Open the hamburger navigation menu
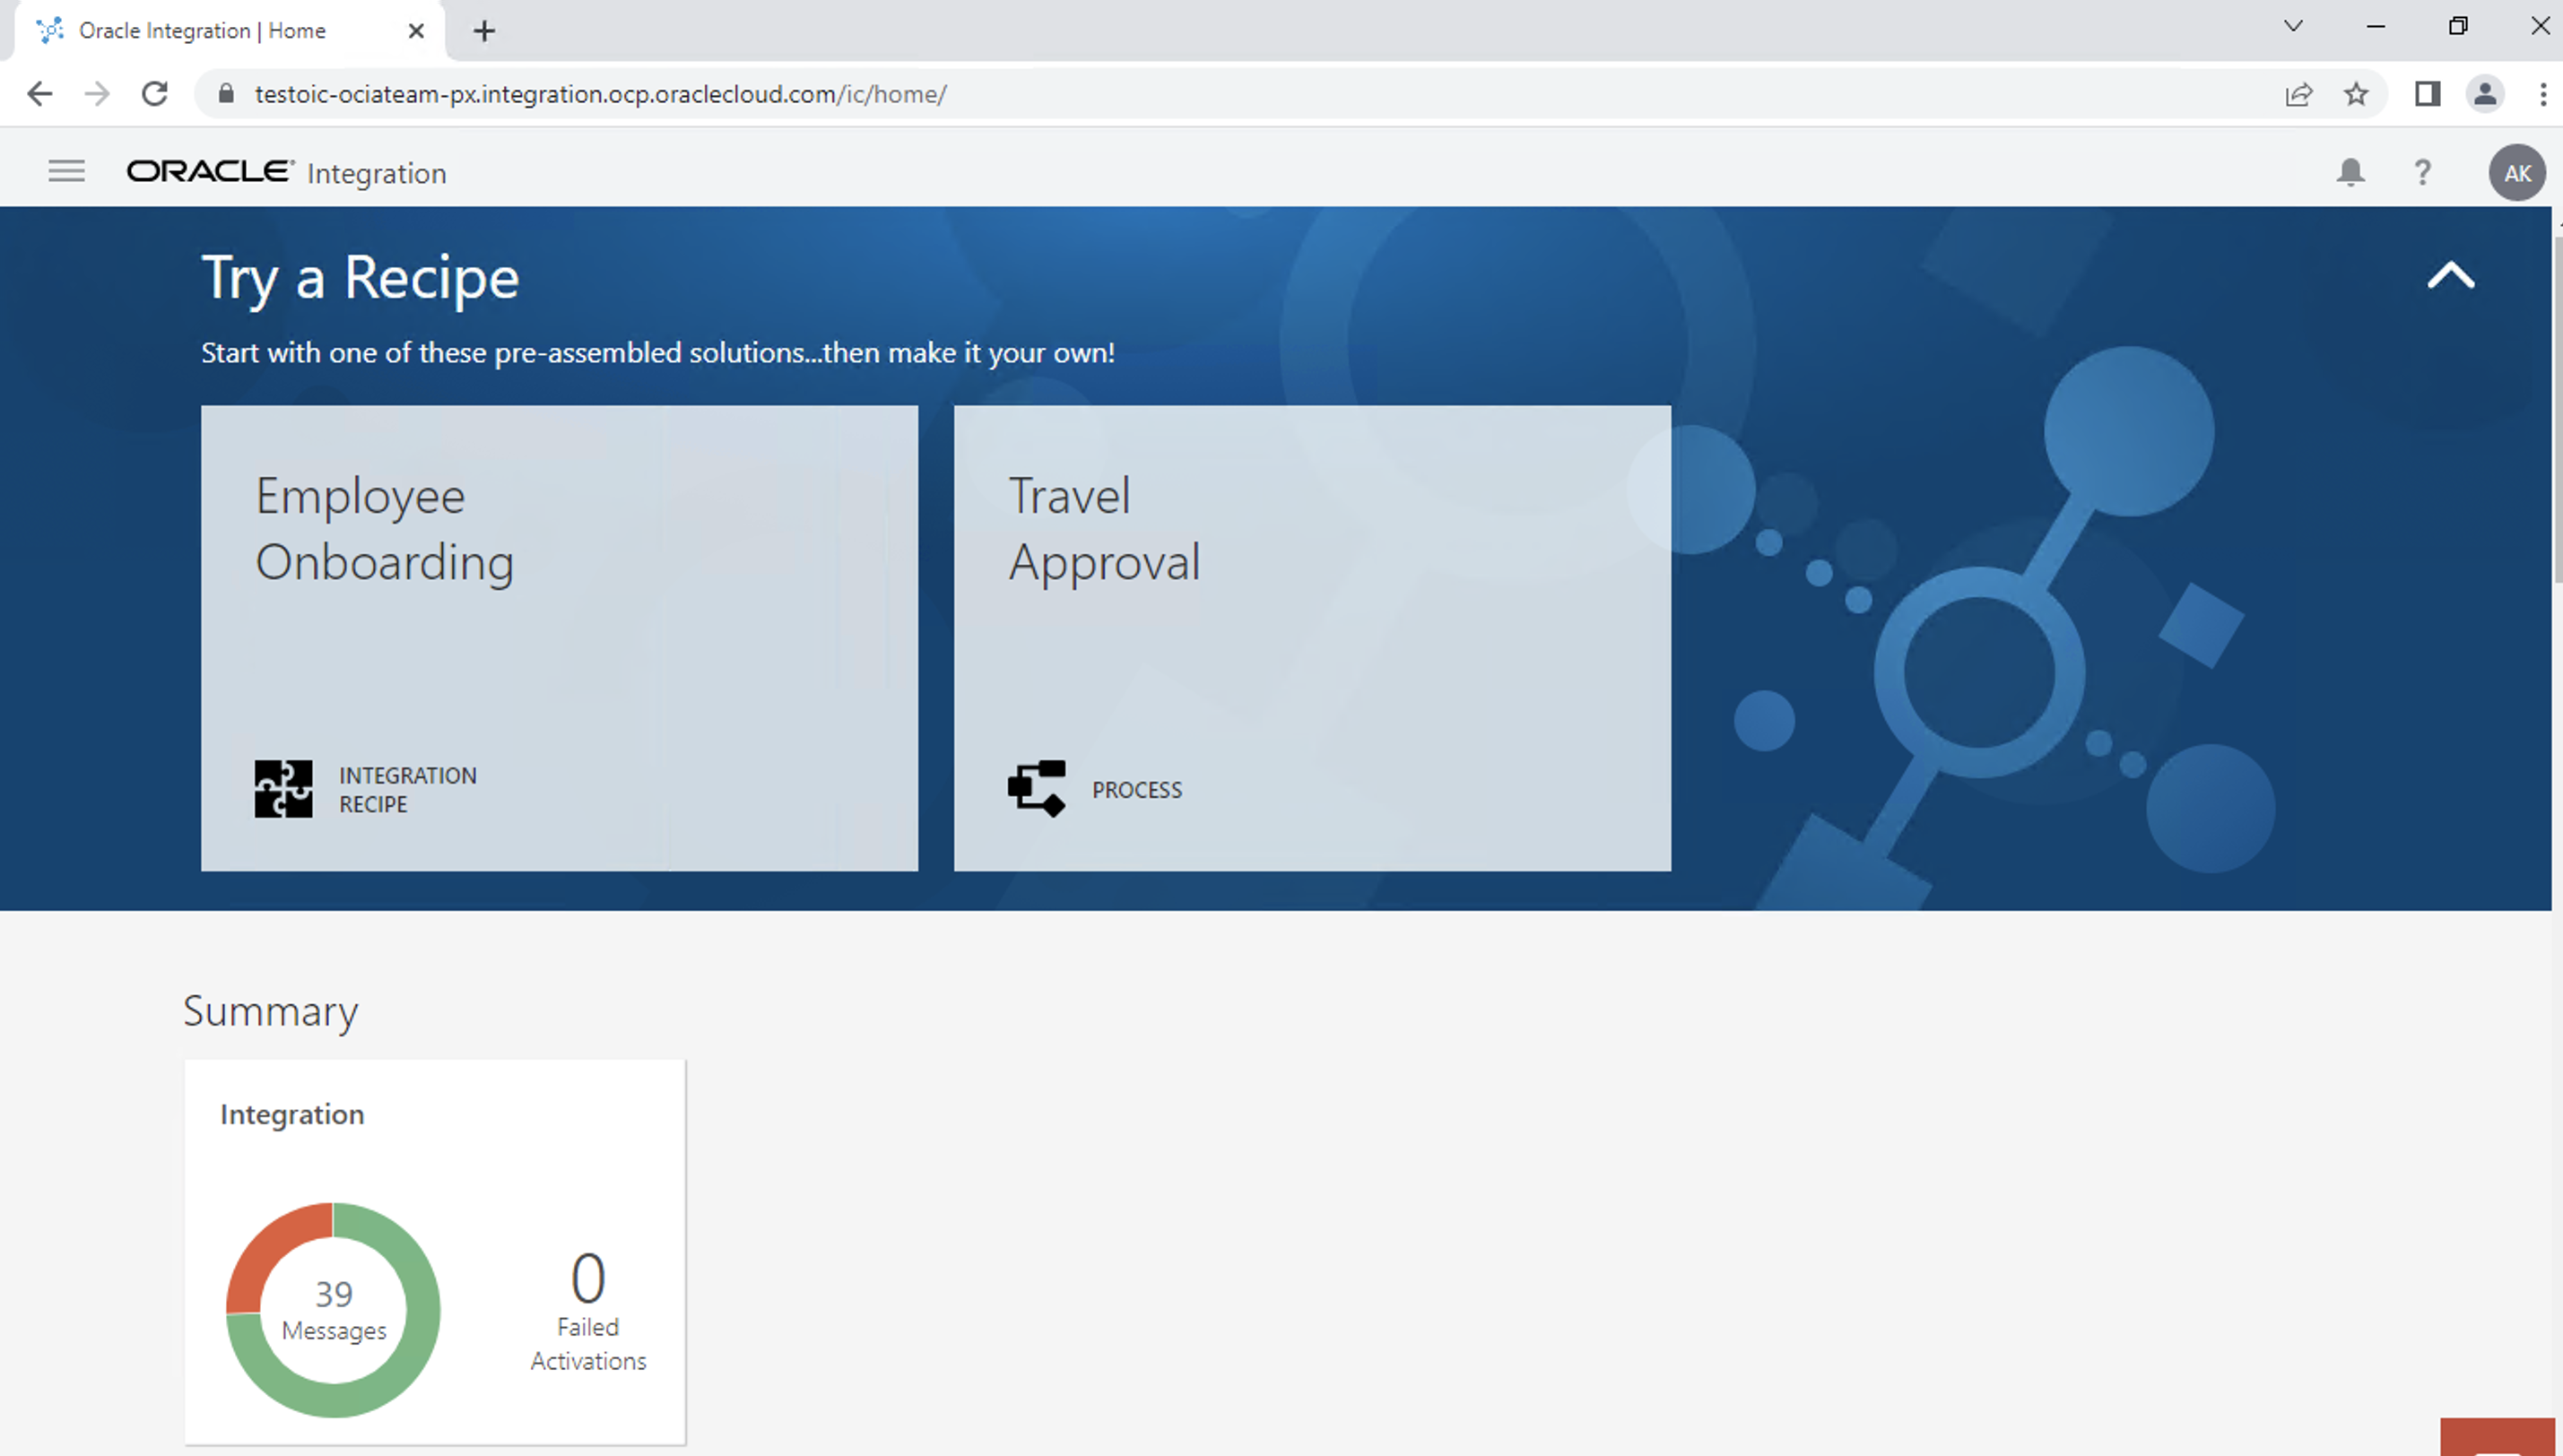The image size is (2563, 1456). pyautogui.click(x=66, y=171)
